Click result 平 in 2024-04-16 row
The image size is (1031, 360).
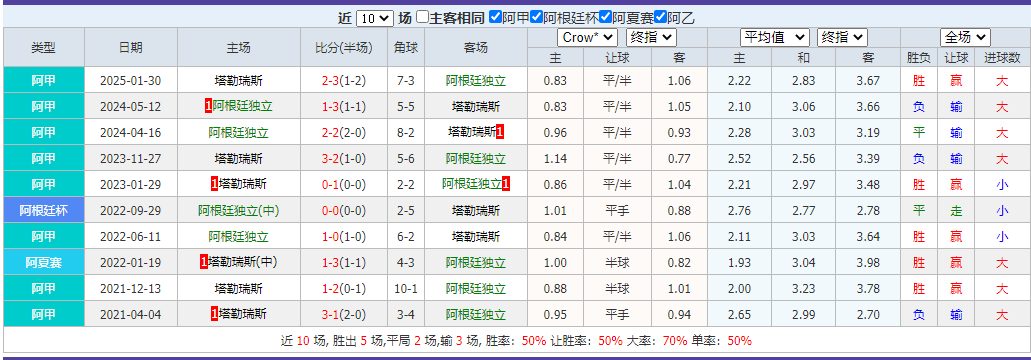[919, 133]
